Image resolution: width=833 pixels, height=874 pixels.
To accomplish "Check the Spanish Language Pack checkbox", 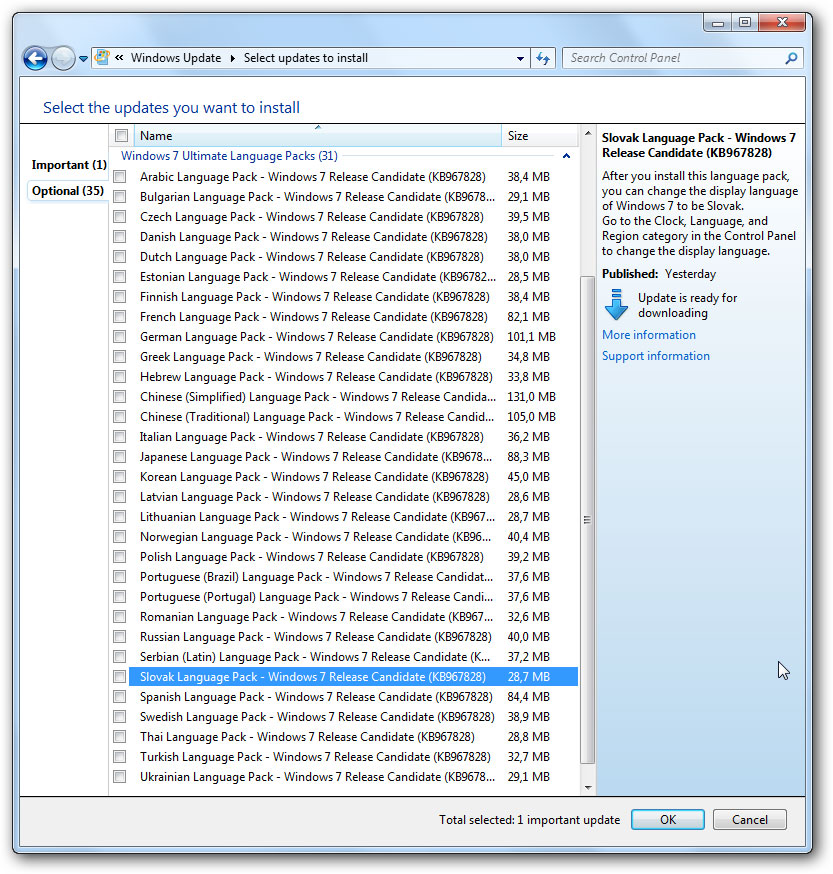I will [119, 697].
